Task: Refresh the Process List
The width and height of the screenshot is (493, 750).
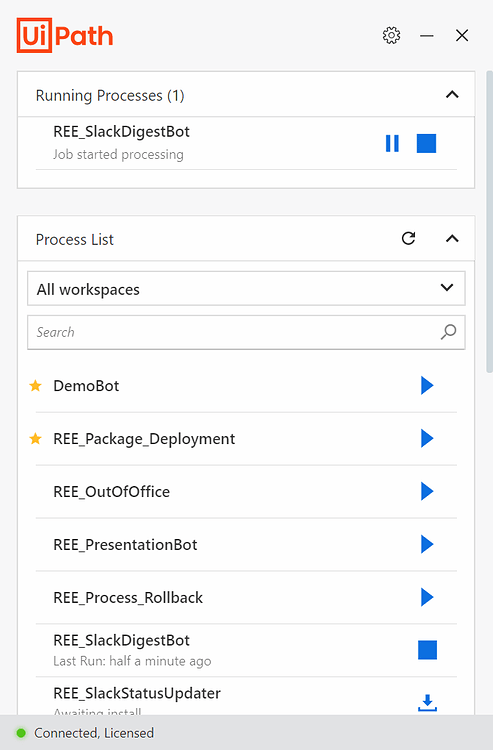Action: click(x=408, y=238)
